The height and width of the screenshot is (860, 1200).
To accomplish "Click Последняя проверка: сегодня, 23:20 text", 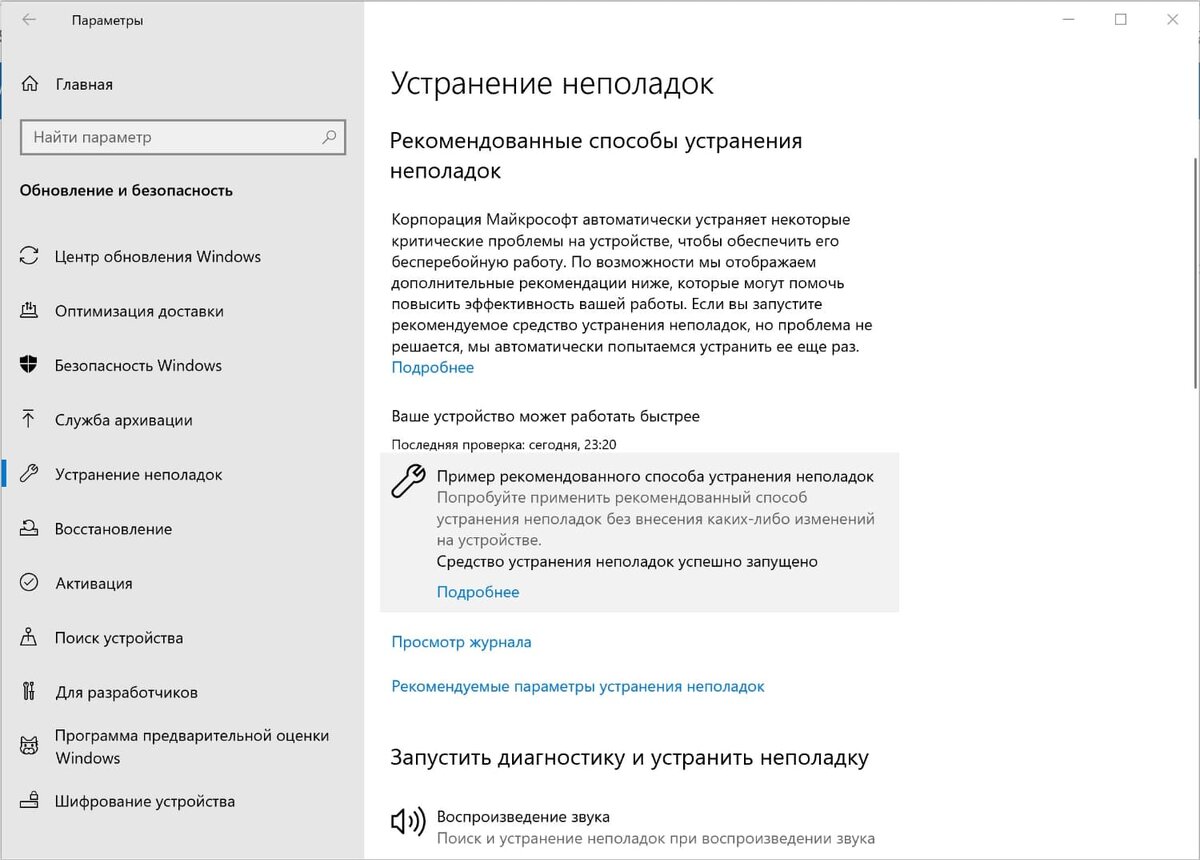I will 503,443.
